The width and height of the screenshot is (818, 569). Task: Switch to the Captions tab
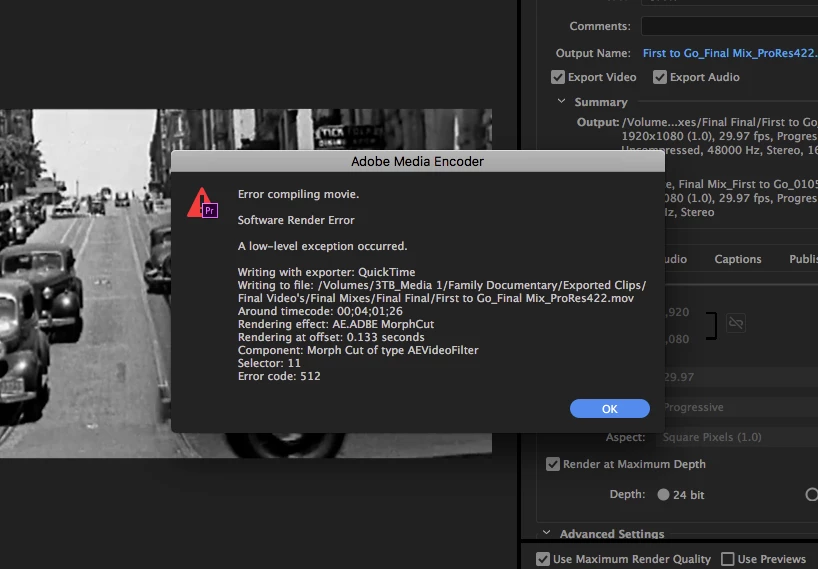click(x=738, y=259)
